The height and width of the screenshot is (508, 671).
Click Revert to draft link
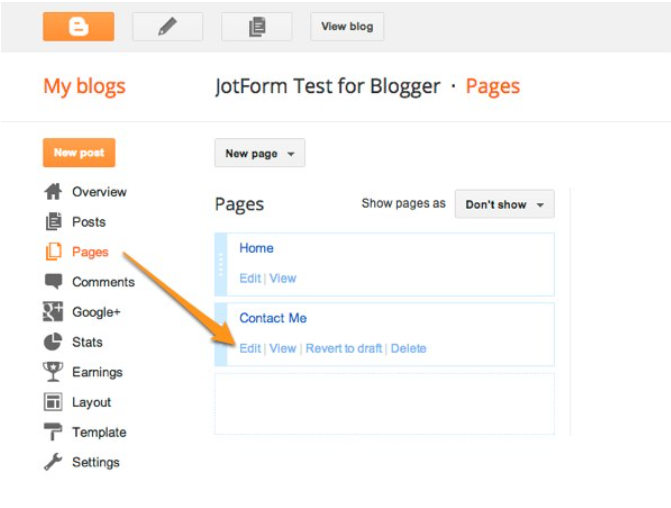(x=344, y=348)
